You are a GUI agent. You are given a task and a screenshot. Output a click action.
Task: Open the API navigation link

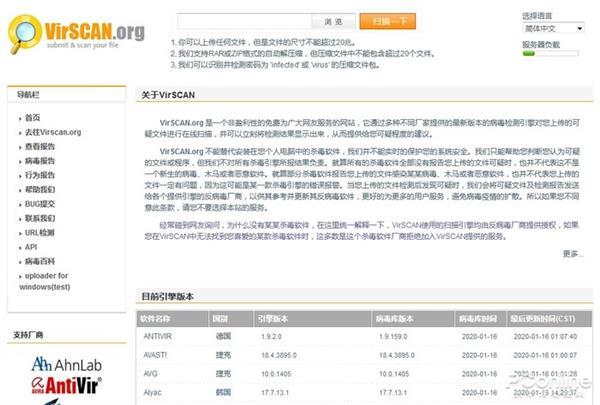pyautogui.click(x=31, y=247)
